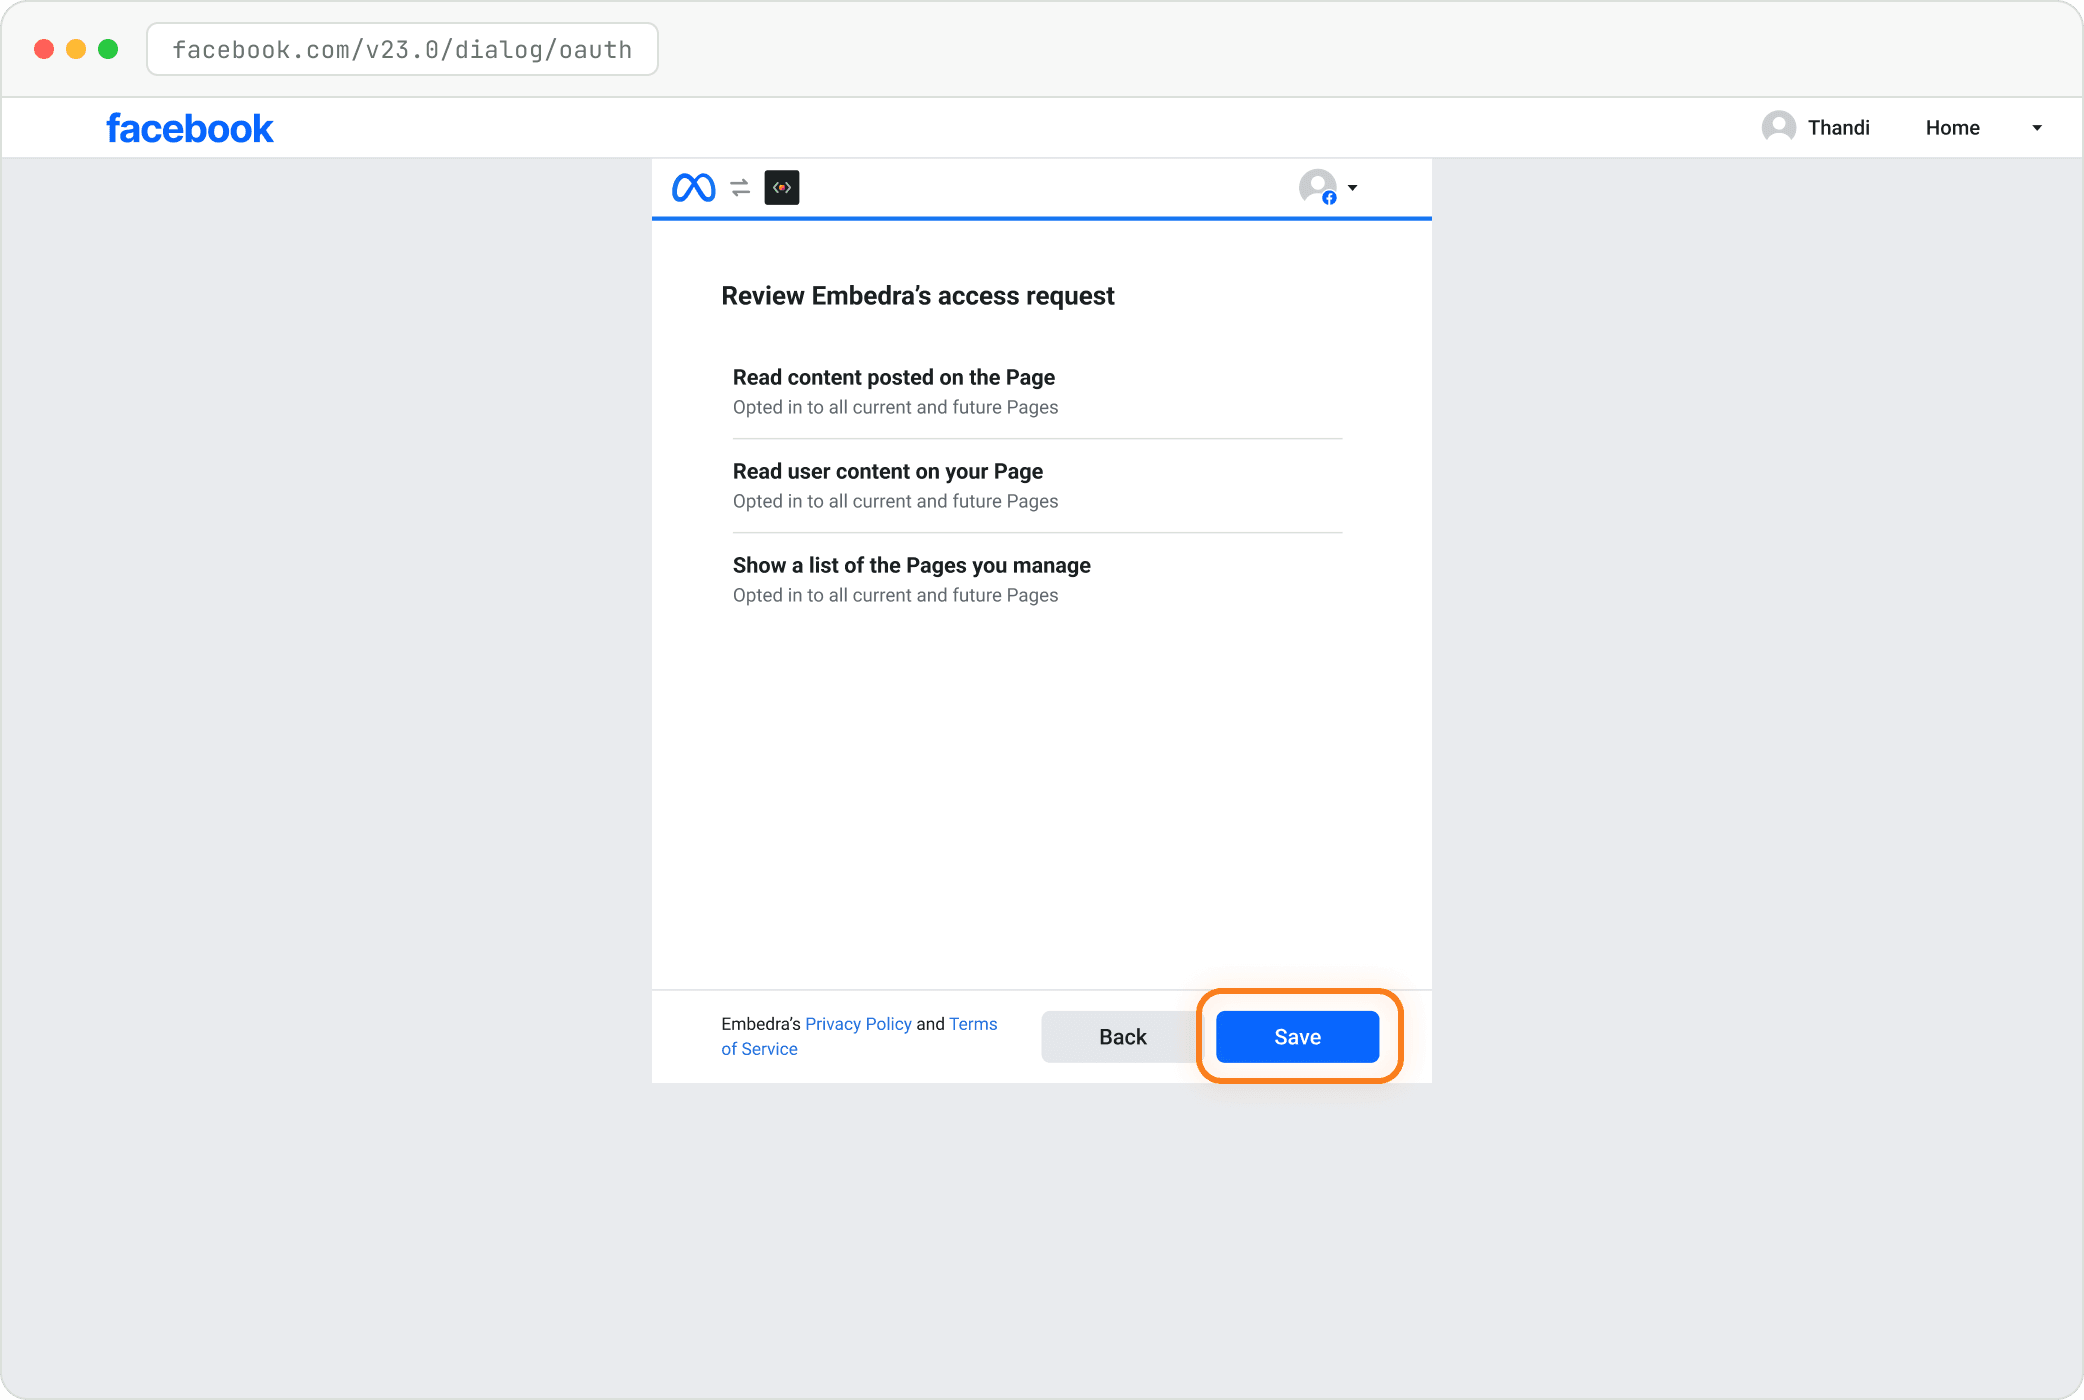Expand the caret beside the dialog avatar
The height and width of the screenshot is (1400, 2084).
tap(1352, 188)
